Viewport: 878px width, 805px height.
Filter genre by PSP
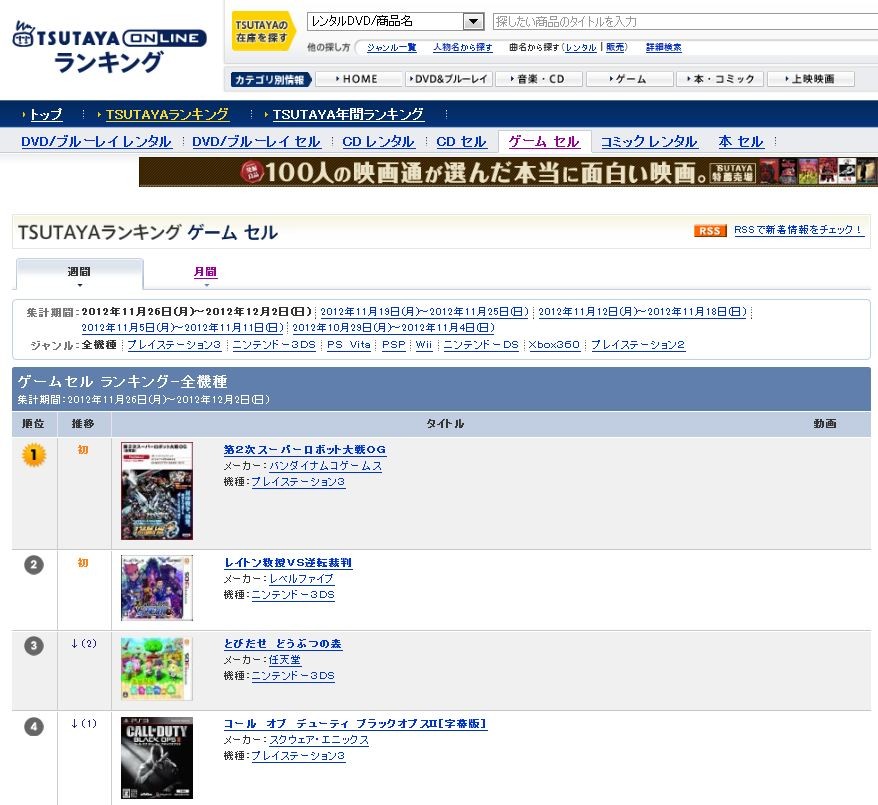pyautogui.click(x=394, y=345)
